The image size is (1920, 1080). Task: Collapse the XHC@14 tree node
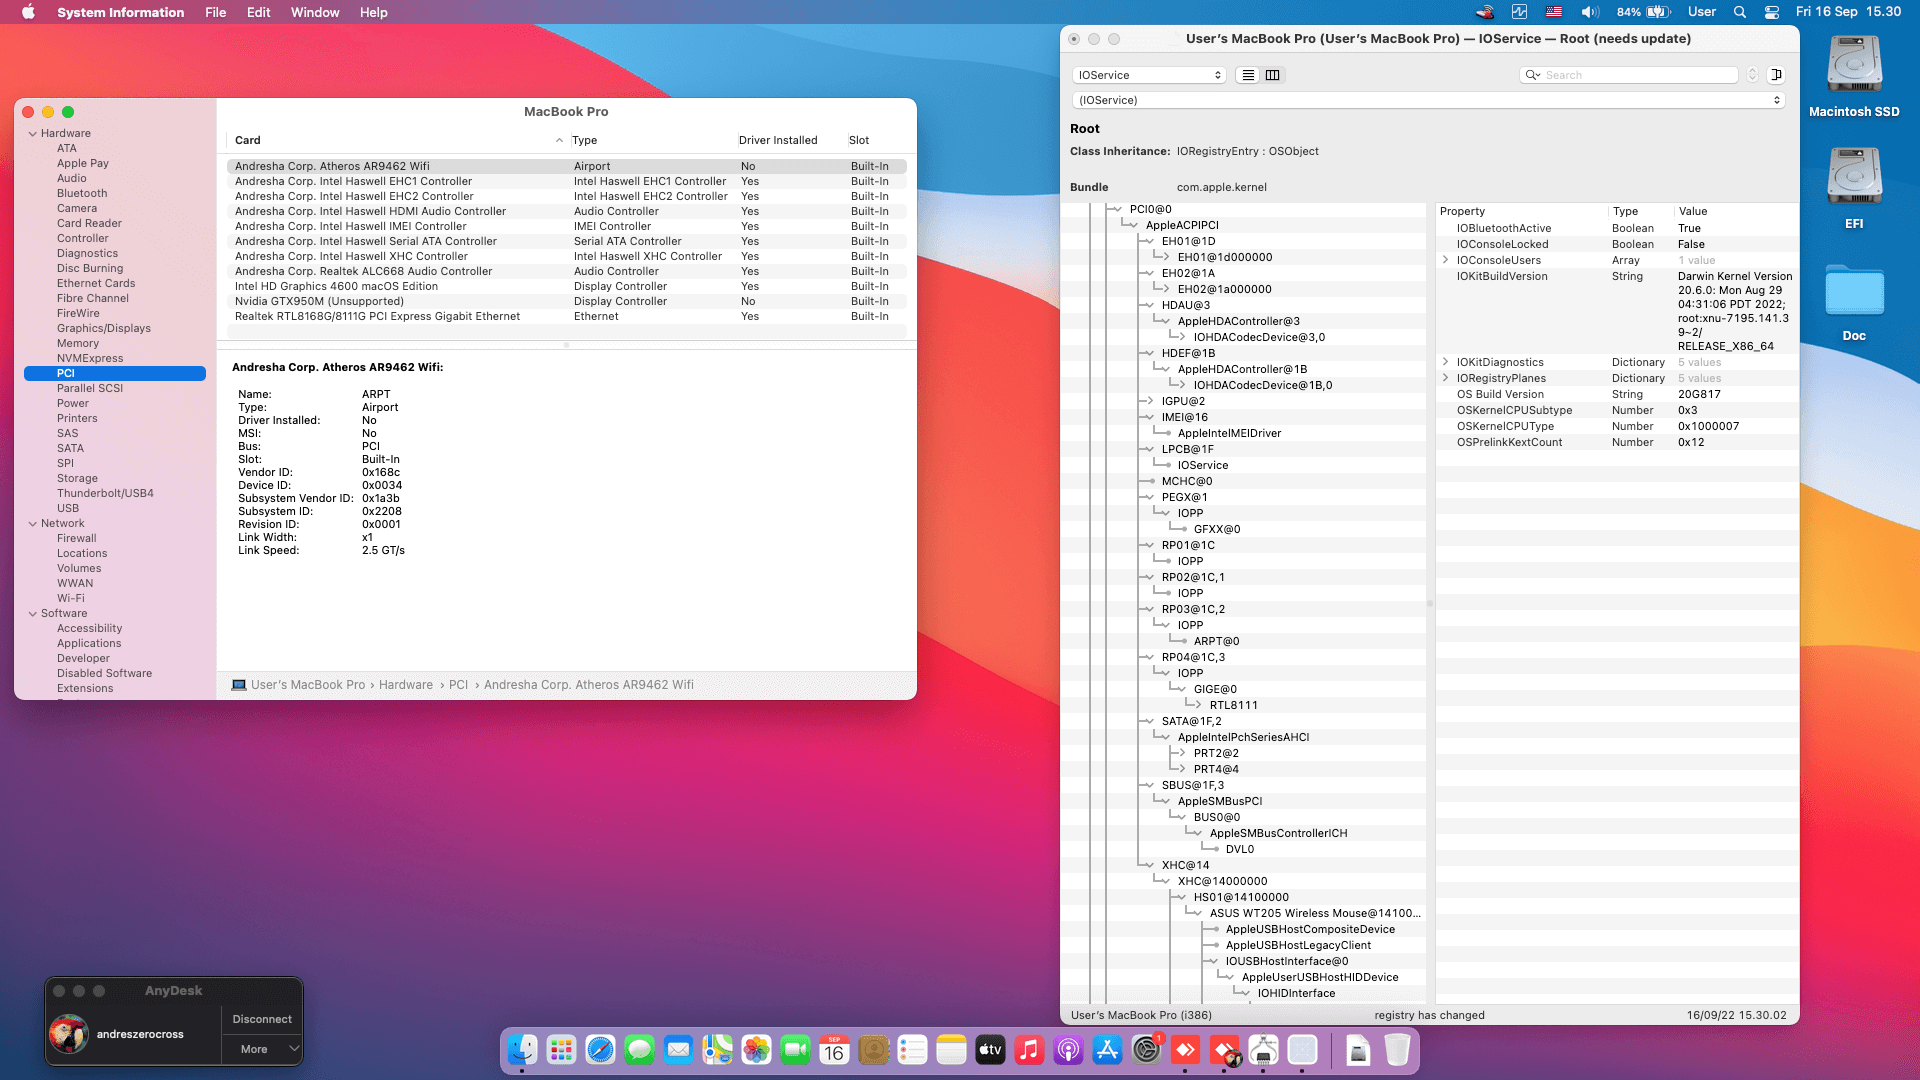click(x=1151, y=865)
